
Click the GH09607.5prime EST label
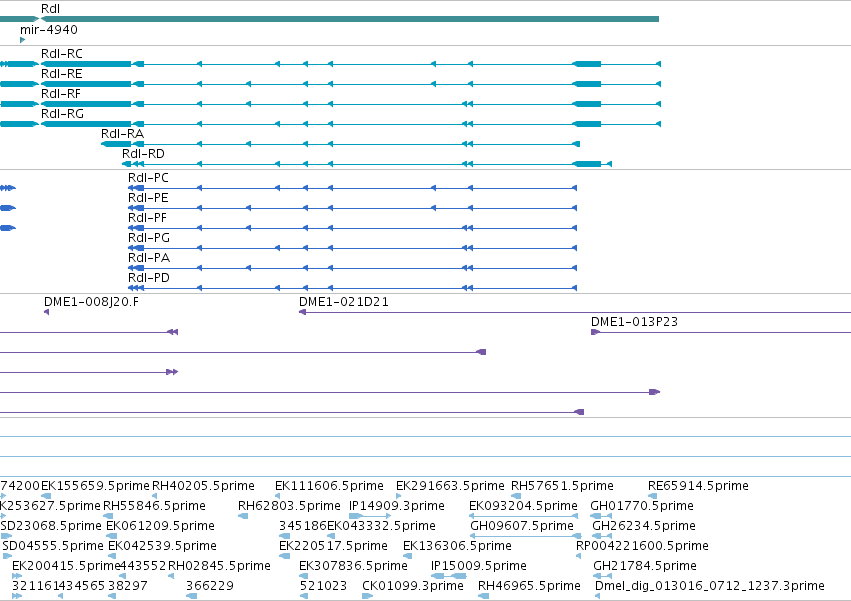522,526
